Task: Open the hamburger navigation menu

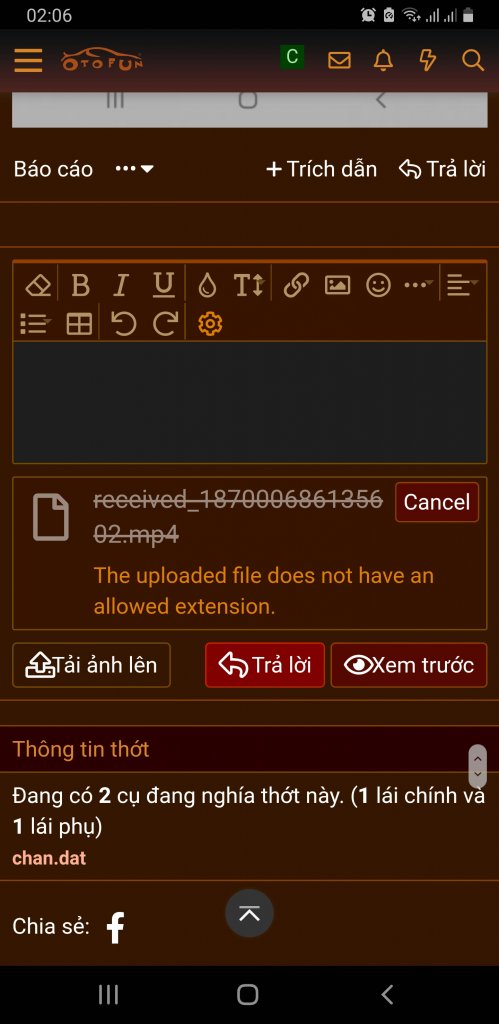Action: [28, 60]
